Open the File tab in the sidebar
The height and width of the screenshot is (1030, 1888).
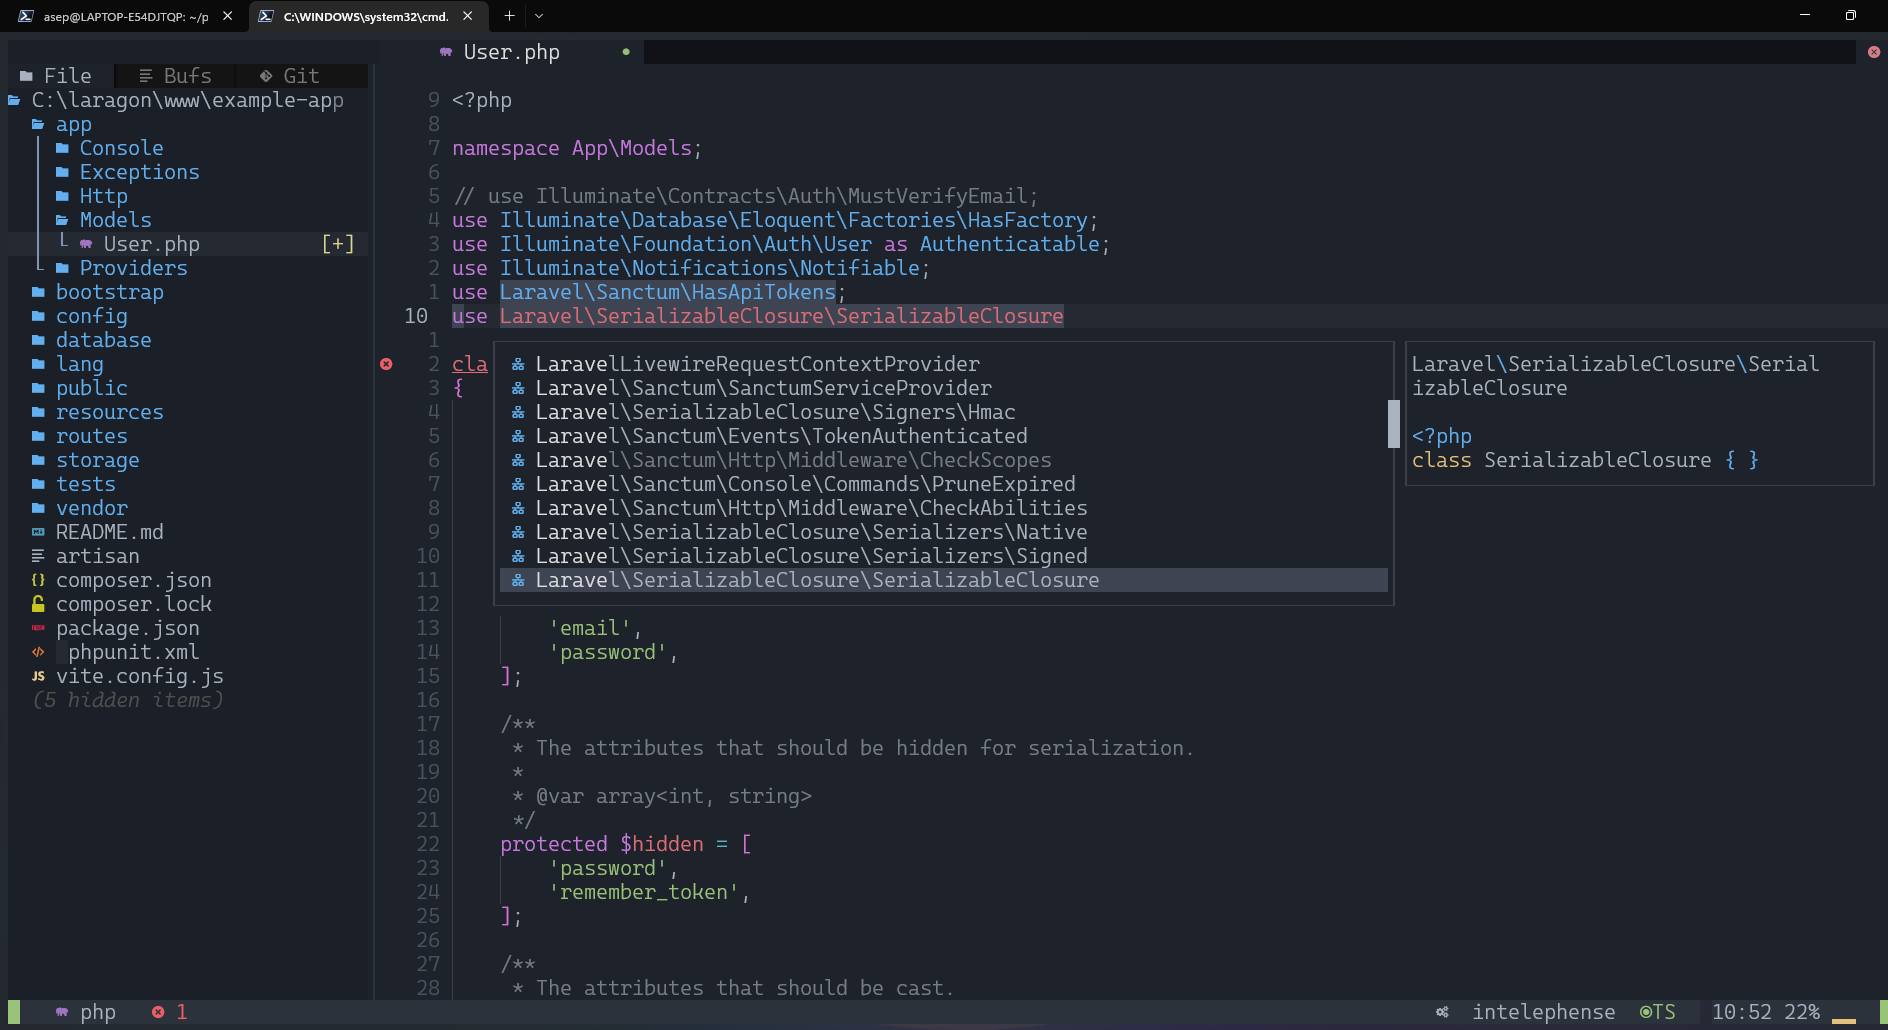56,76
